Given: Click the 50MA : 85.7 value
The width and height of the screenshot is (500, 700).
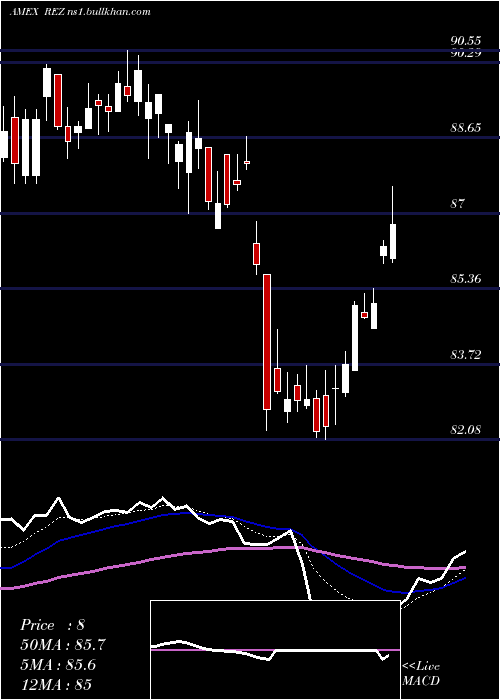Looking at the screenshot, I should pyautogui.click(x=63, y=645).
